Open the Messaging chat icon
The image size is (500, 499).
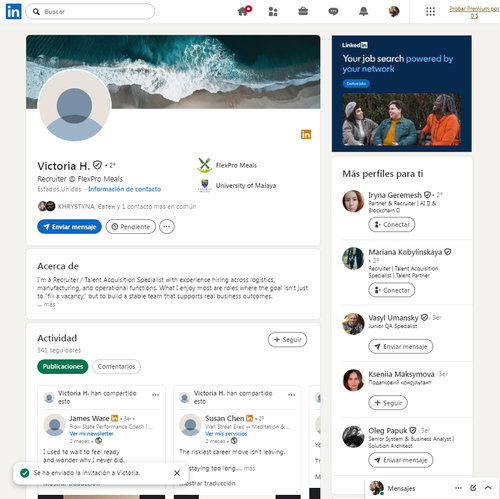pos(333,12)
